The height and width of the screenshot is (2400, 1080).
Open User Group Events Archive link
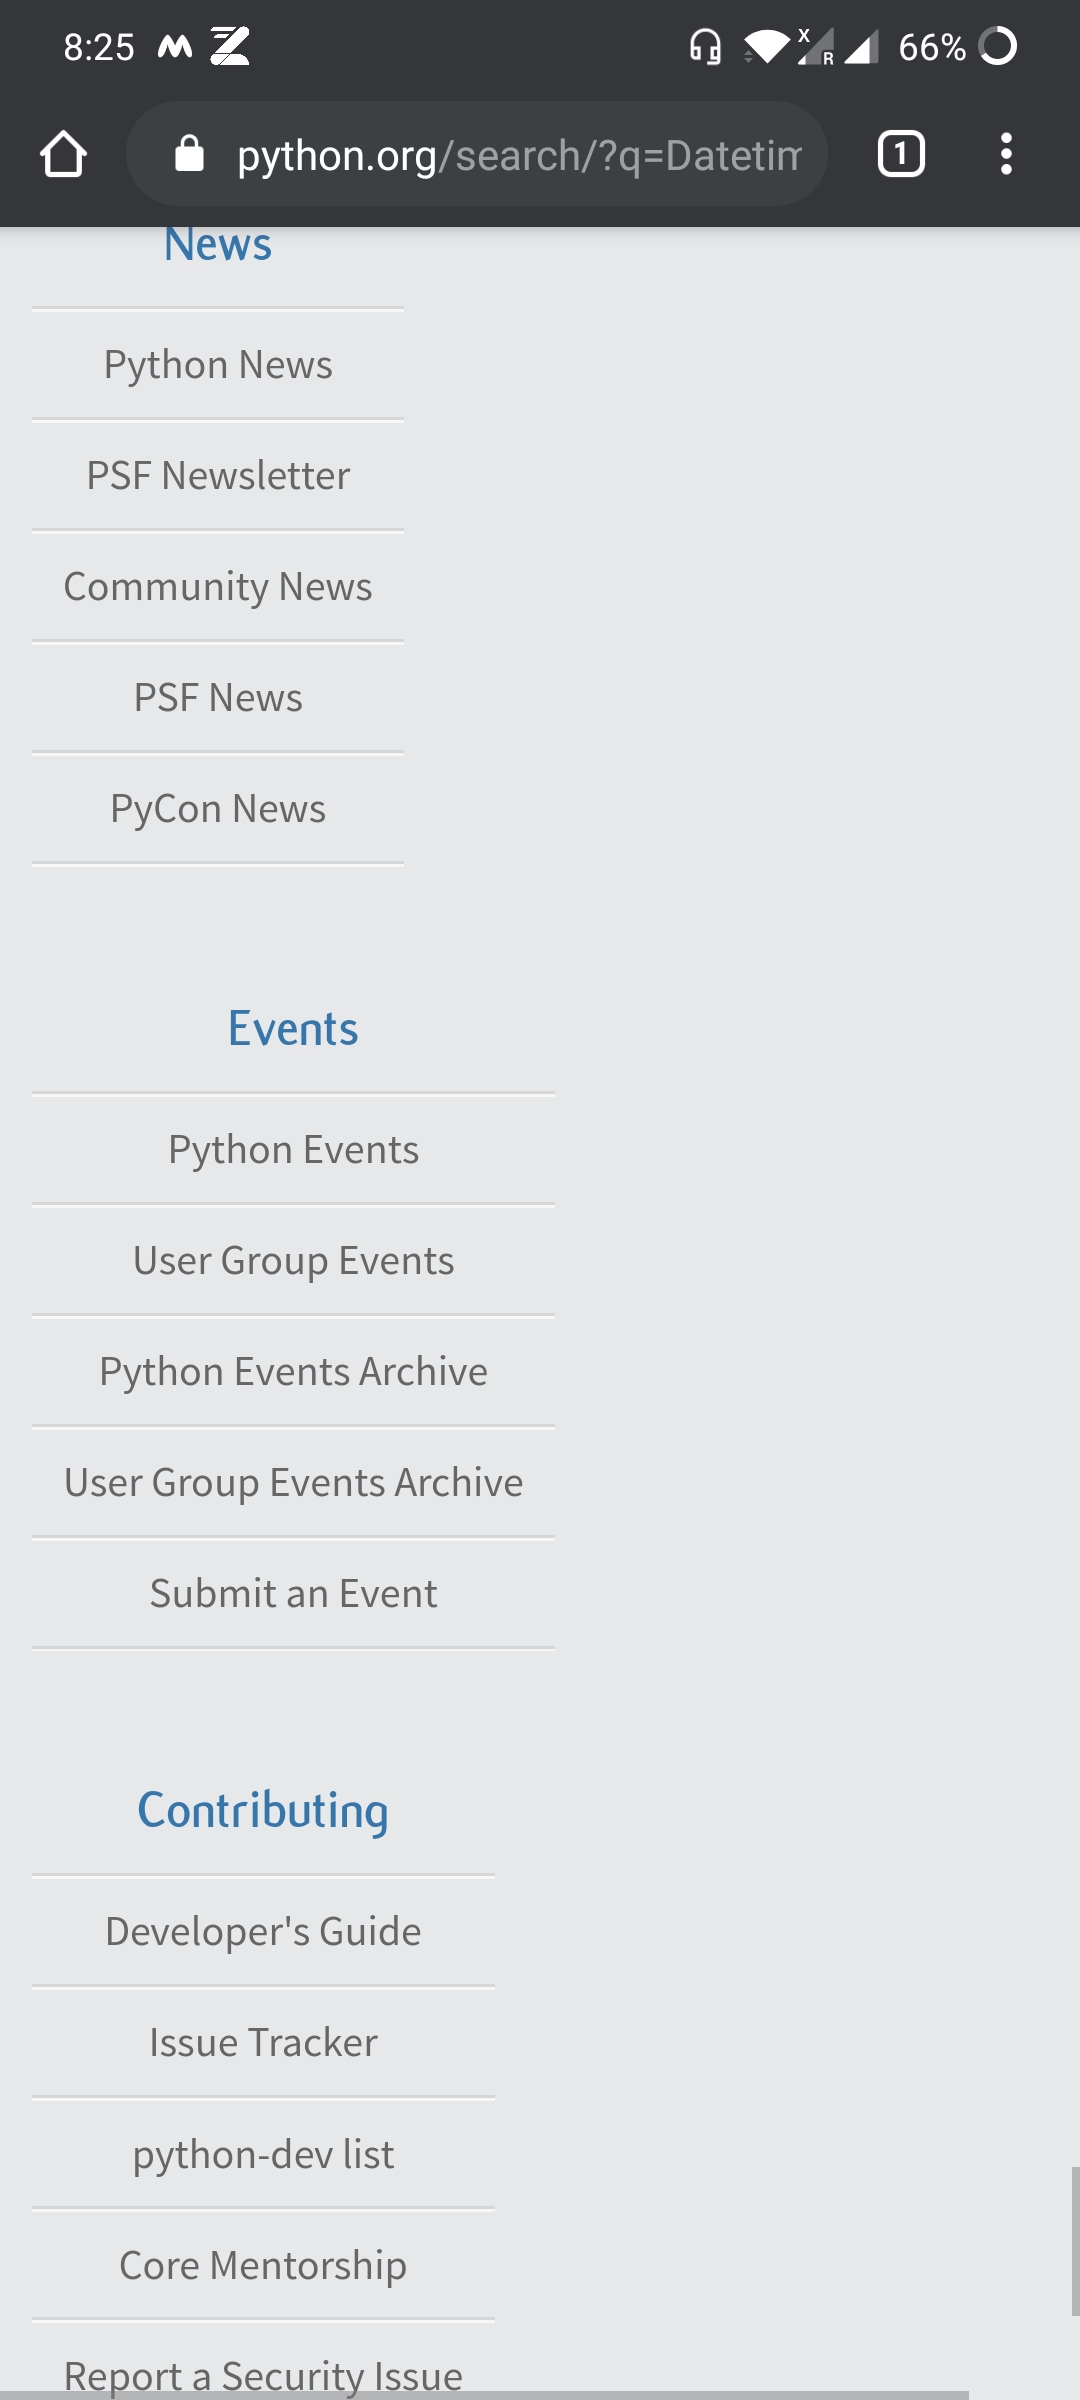pyautogui.click(x=293, y=1483)
